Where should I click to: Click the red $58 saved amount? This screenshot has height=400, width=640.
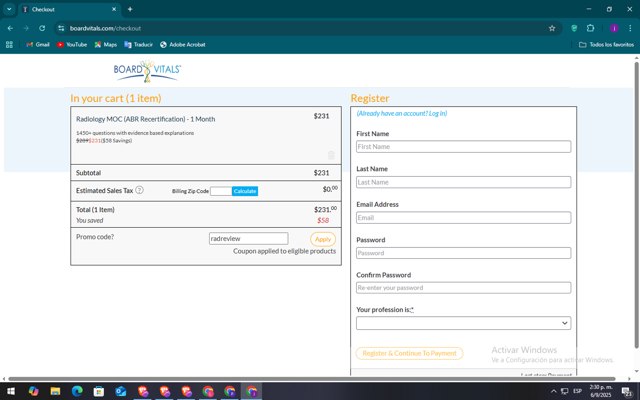323,220
